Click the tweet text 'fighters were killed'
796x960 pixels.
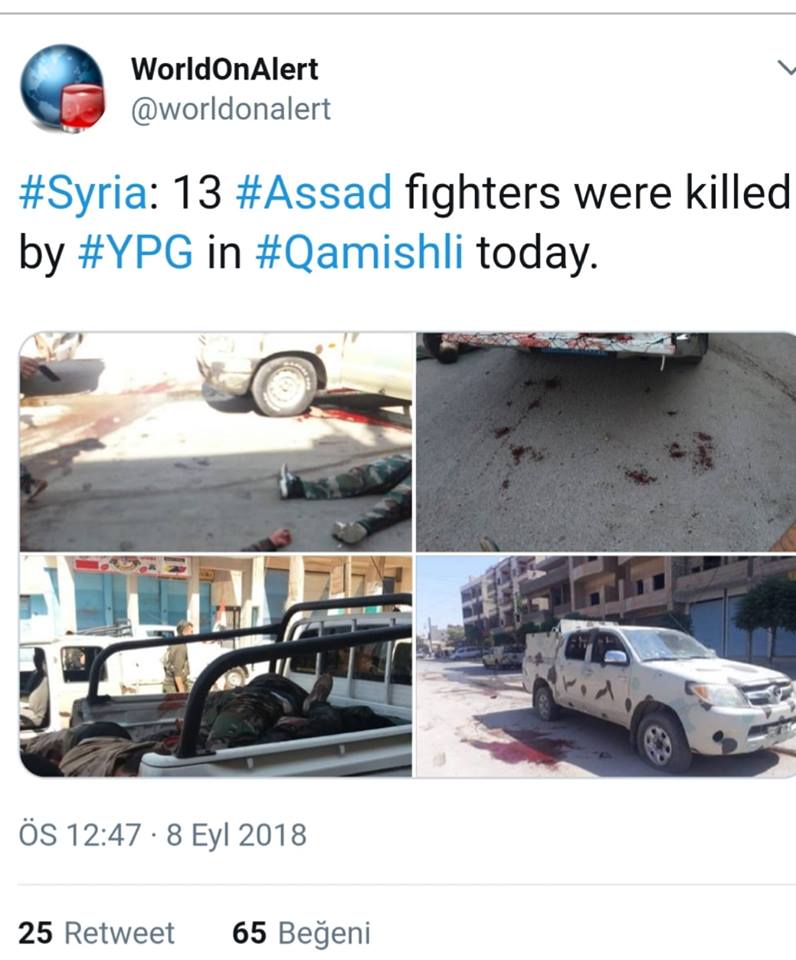tap(598, 192)
